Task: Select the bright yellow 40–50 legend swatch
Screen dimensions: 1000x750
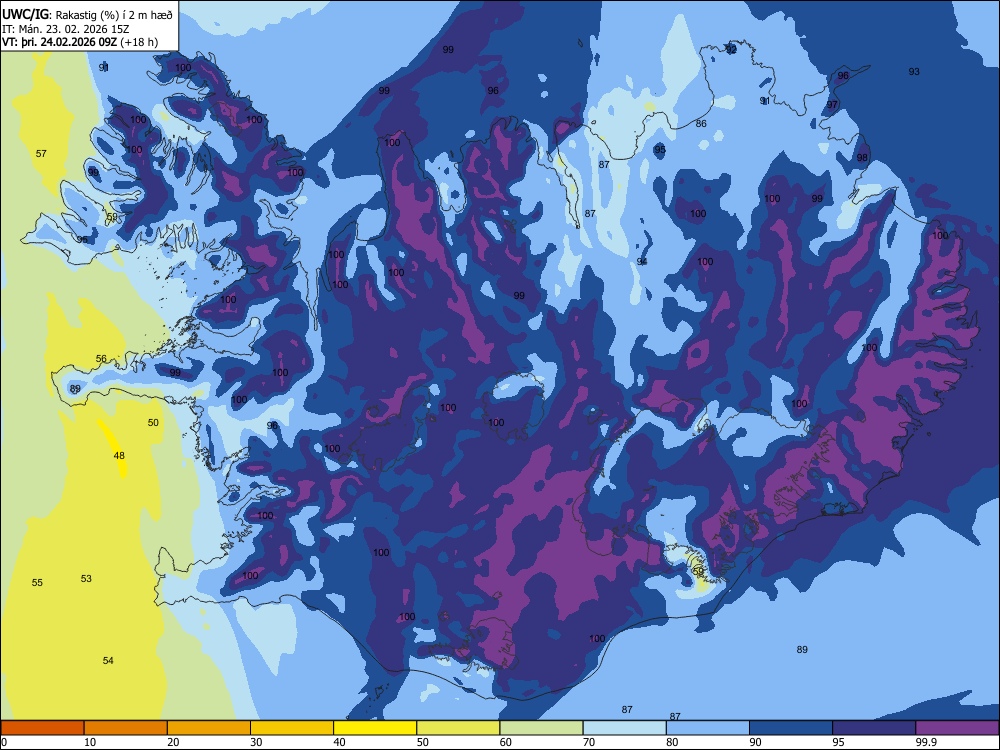Action: coord(375,728)
